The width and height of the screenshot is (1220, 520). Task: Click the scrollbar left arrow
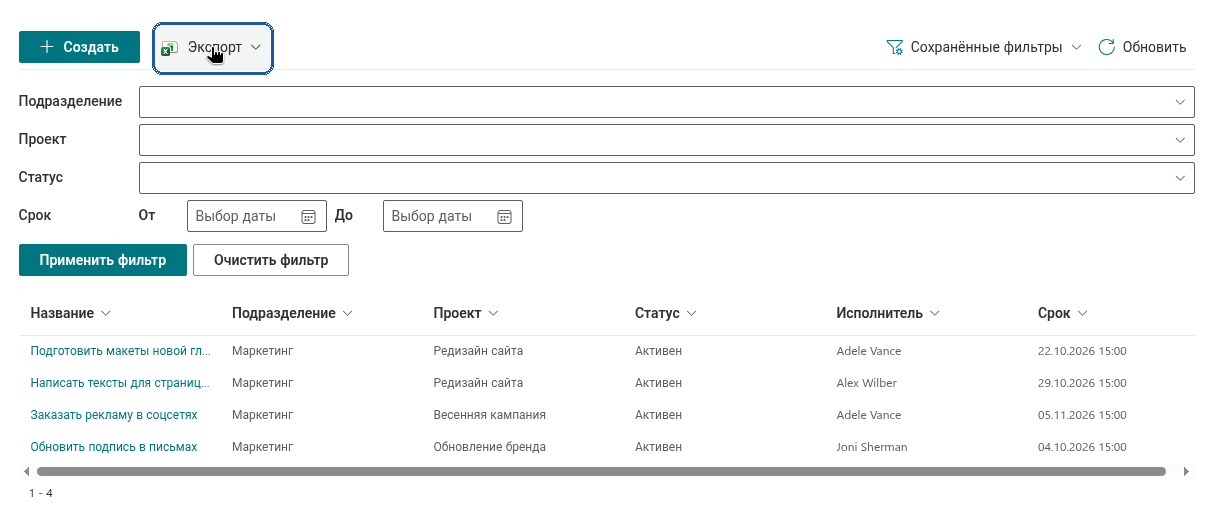[25, 471]
